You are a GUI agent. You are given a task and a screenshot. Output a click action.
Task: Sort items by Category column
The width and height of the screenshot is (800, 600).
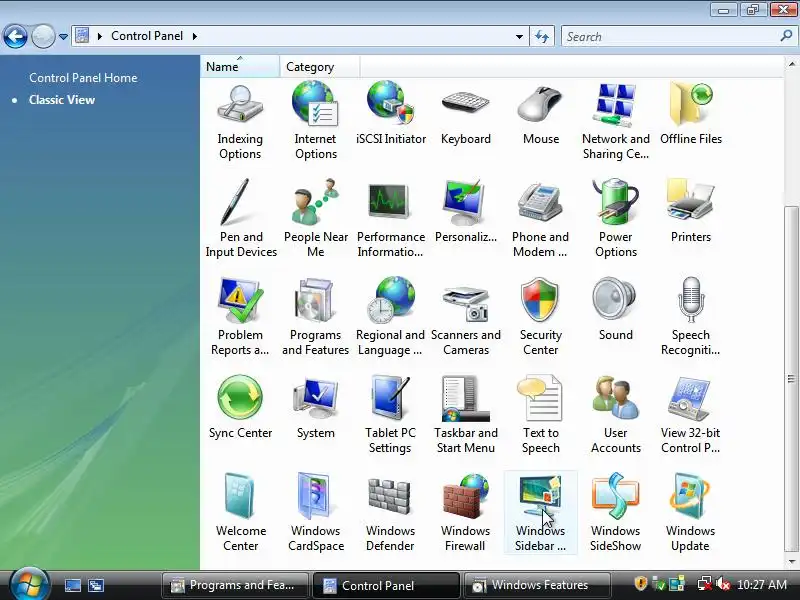click(x=319, y=67)
